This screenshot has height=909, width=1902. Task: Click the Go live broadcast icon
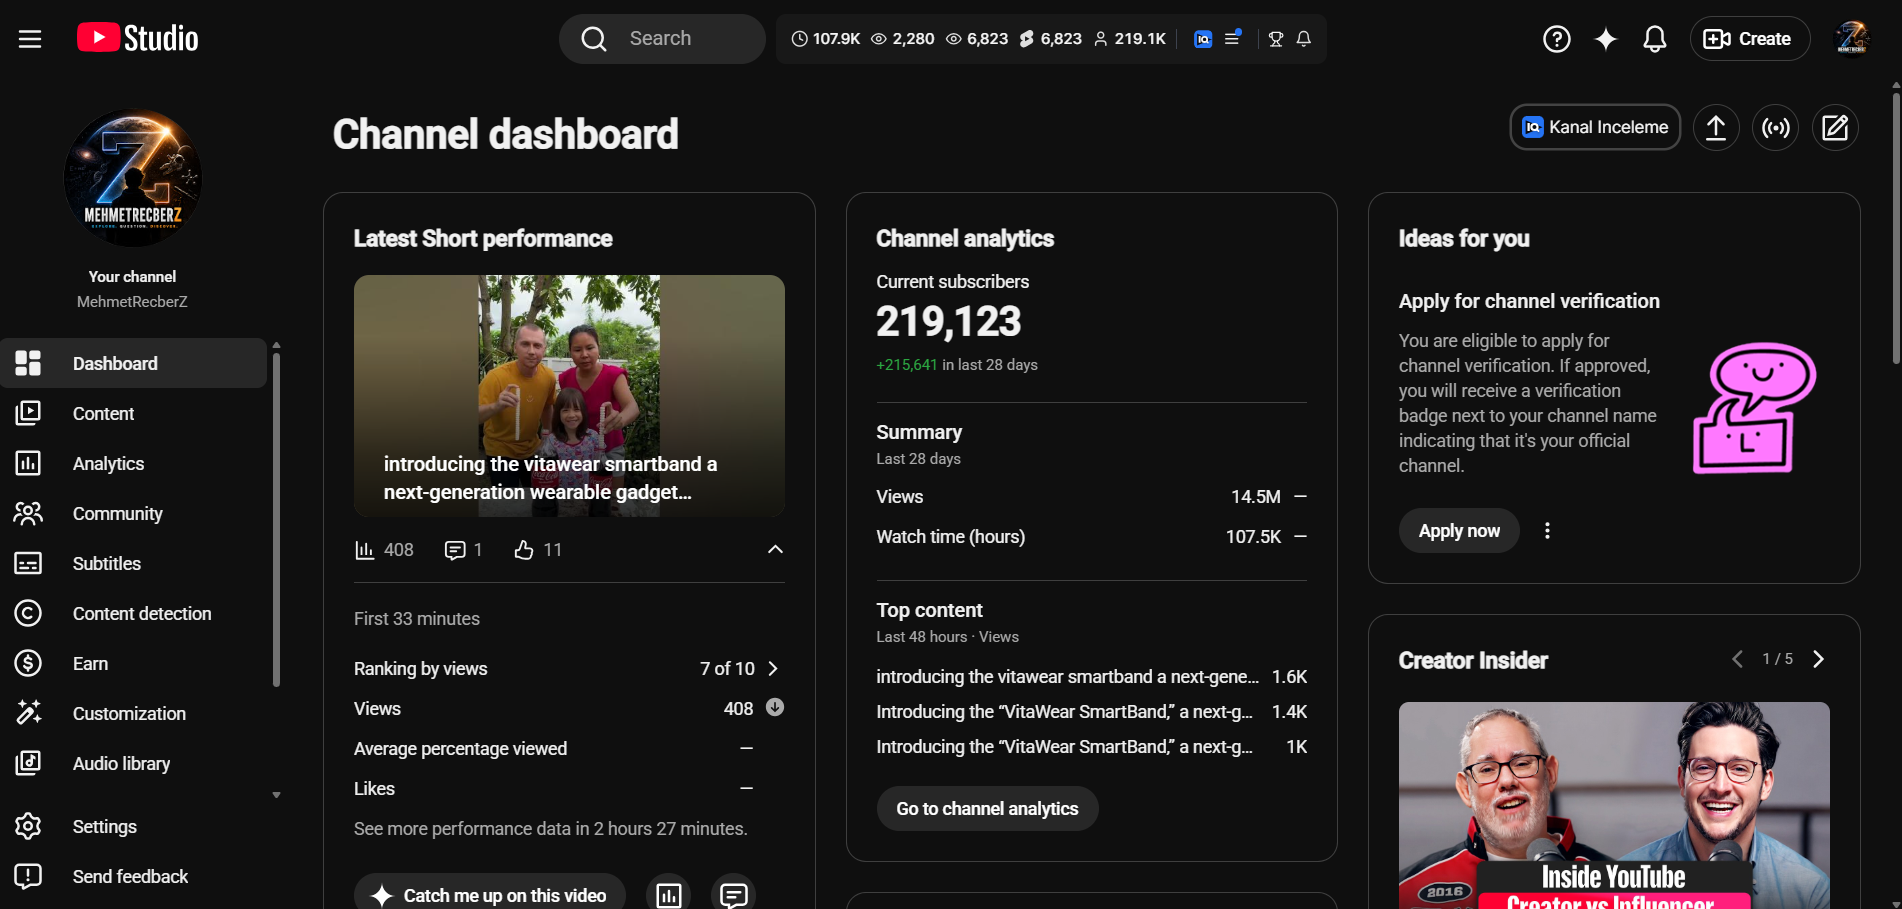pyautogui.click(x=1776, y=127)
